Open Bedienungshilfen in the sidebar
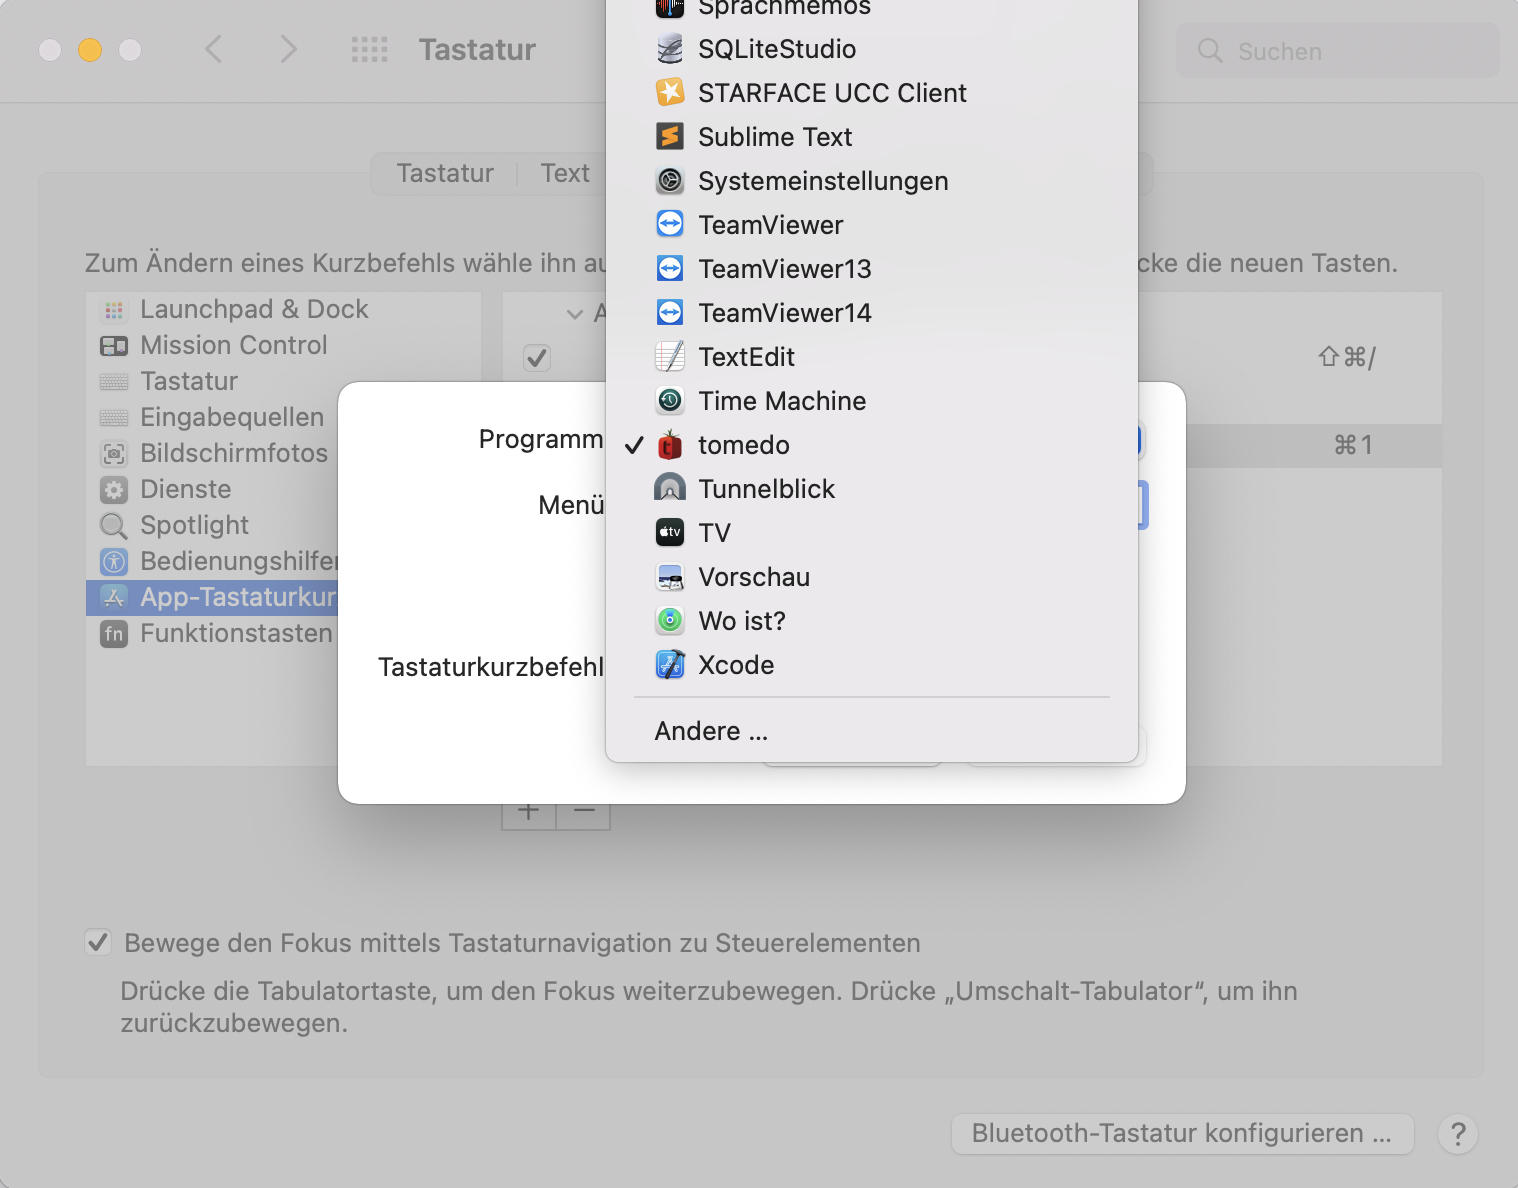Image resolution: width=1518 pixels, height=1188 pixels. point(212,561)
